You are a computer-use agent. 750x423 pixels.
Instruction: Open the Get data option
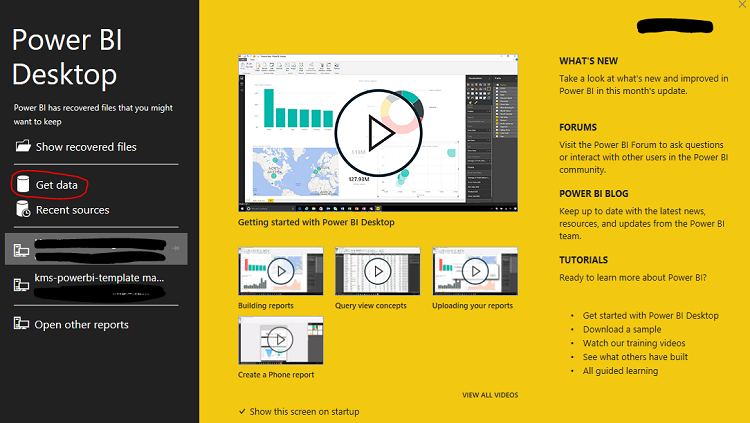tap(56, 185)
